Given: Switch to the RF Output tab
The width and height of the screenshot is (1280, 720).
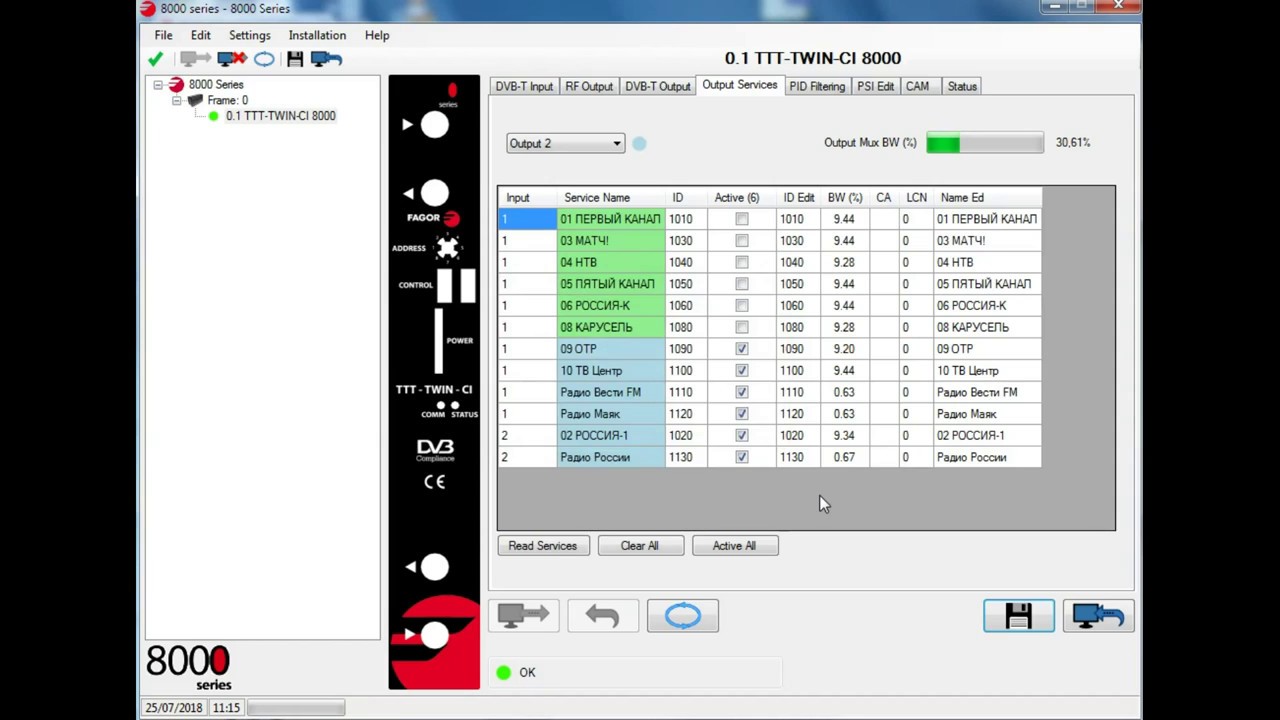Looking at the screenshot, I should coord(589,87).
